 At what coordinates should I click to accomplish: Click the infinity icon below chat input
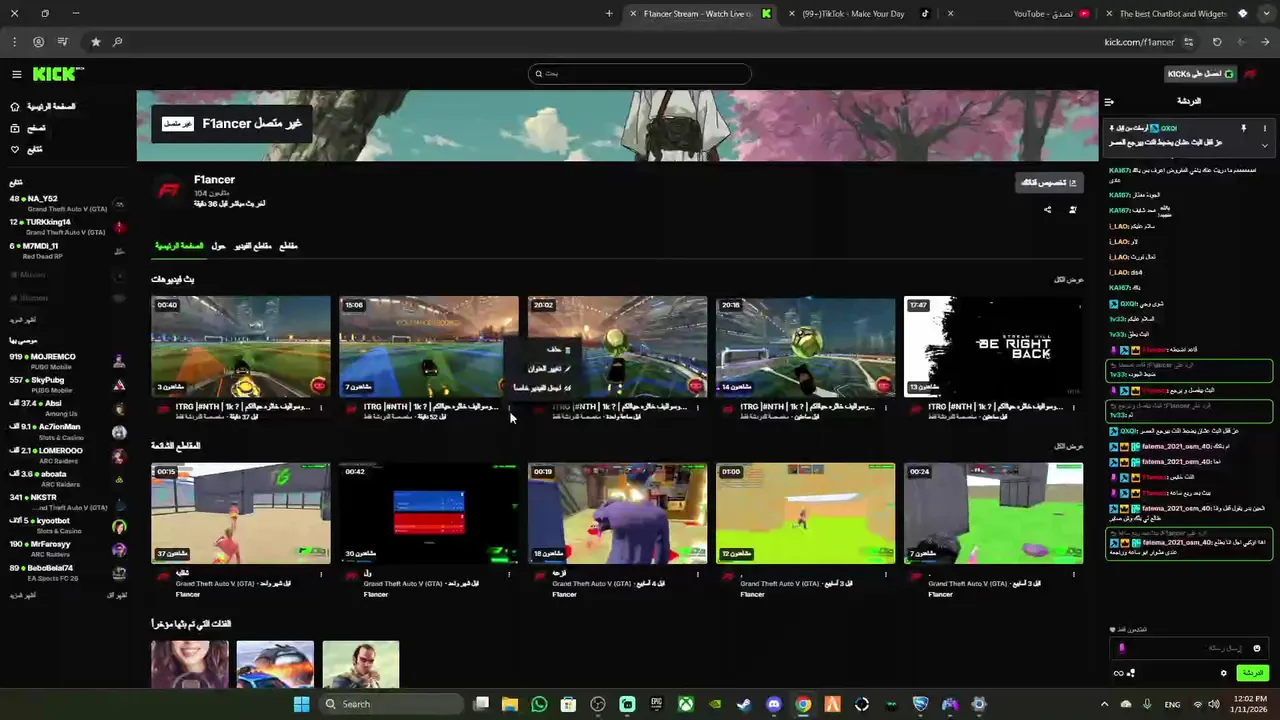[x=1118, y=673]
